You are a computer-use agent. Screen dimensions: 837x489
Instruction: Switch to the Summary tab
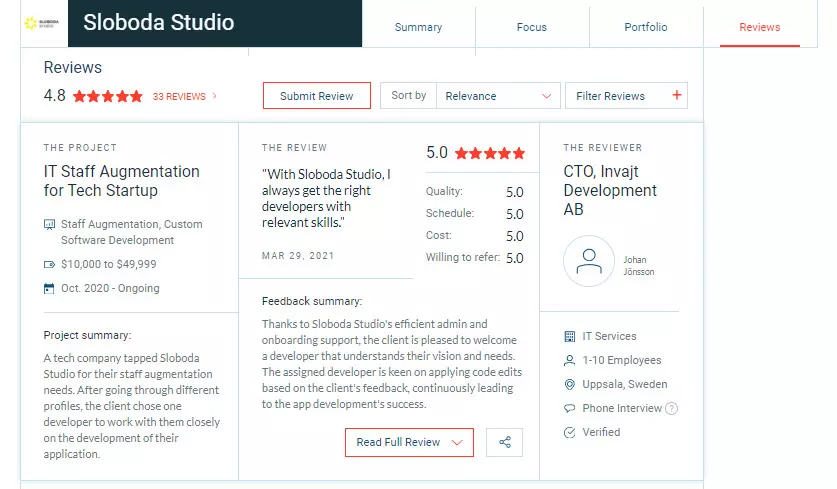(418, 27)
